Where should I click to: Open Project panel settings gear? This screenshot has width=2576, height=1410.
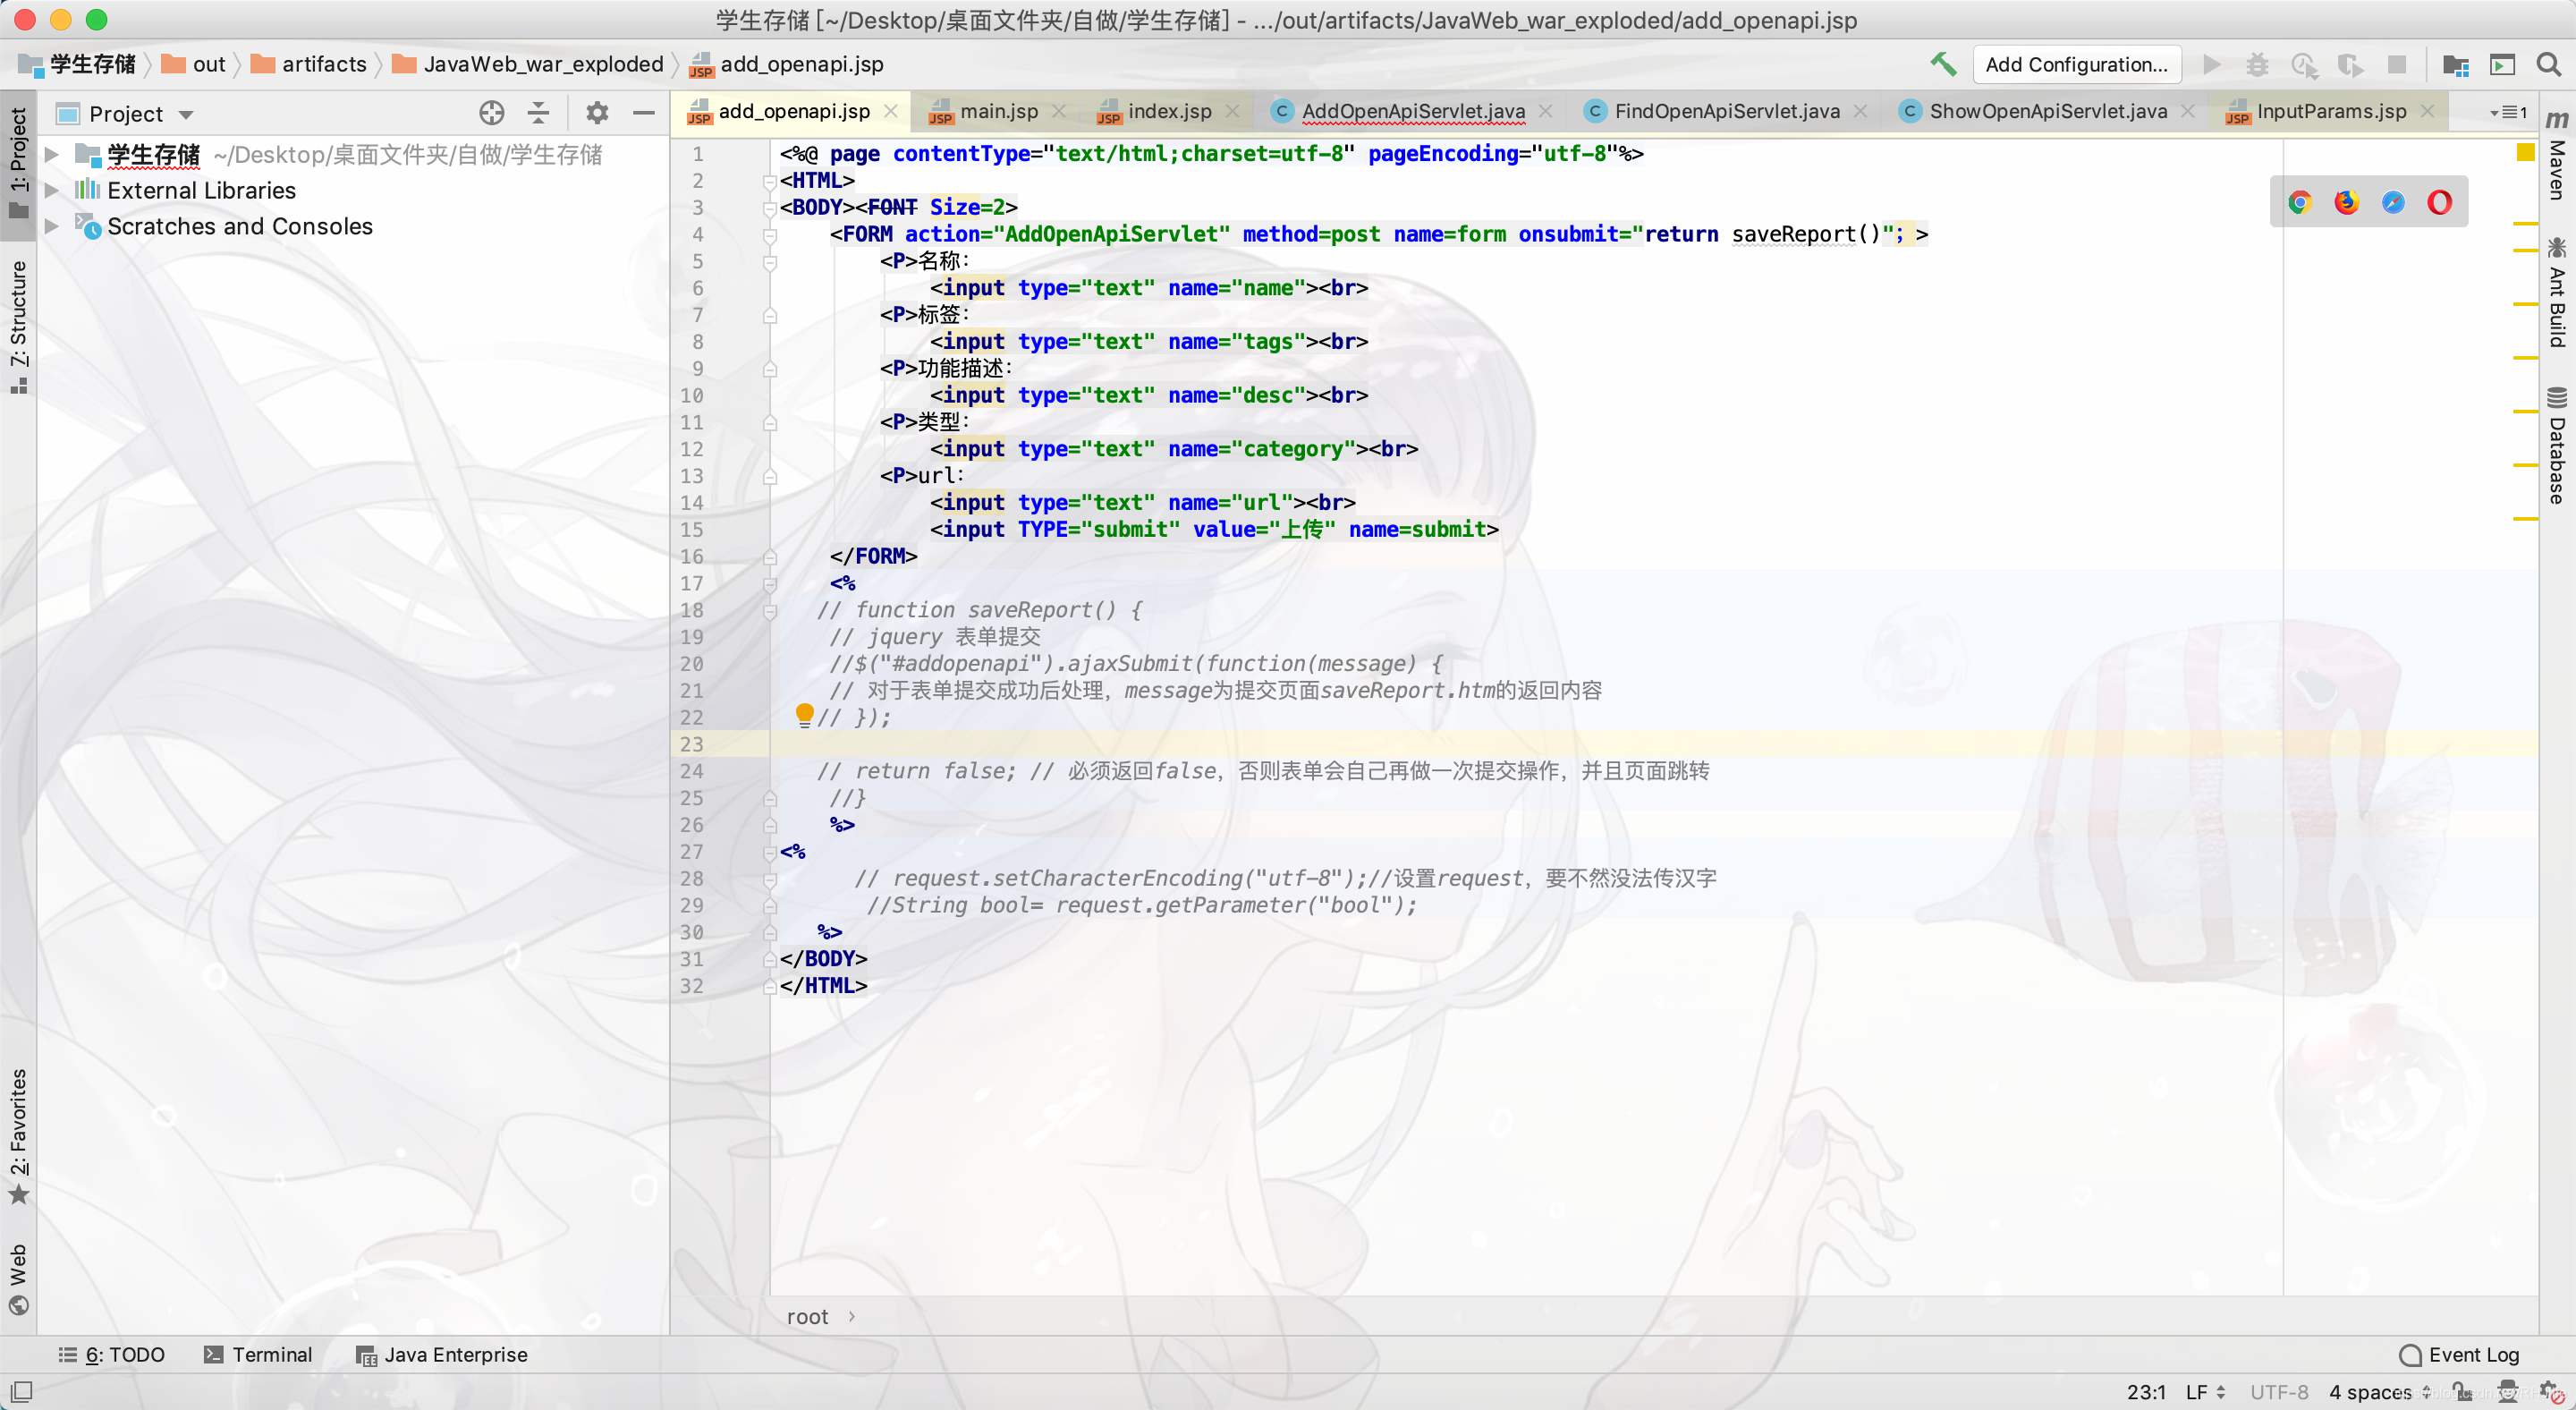597,114
